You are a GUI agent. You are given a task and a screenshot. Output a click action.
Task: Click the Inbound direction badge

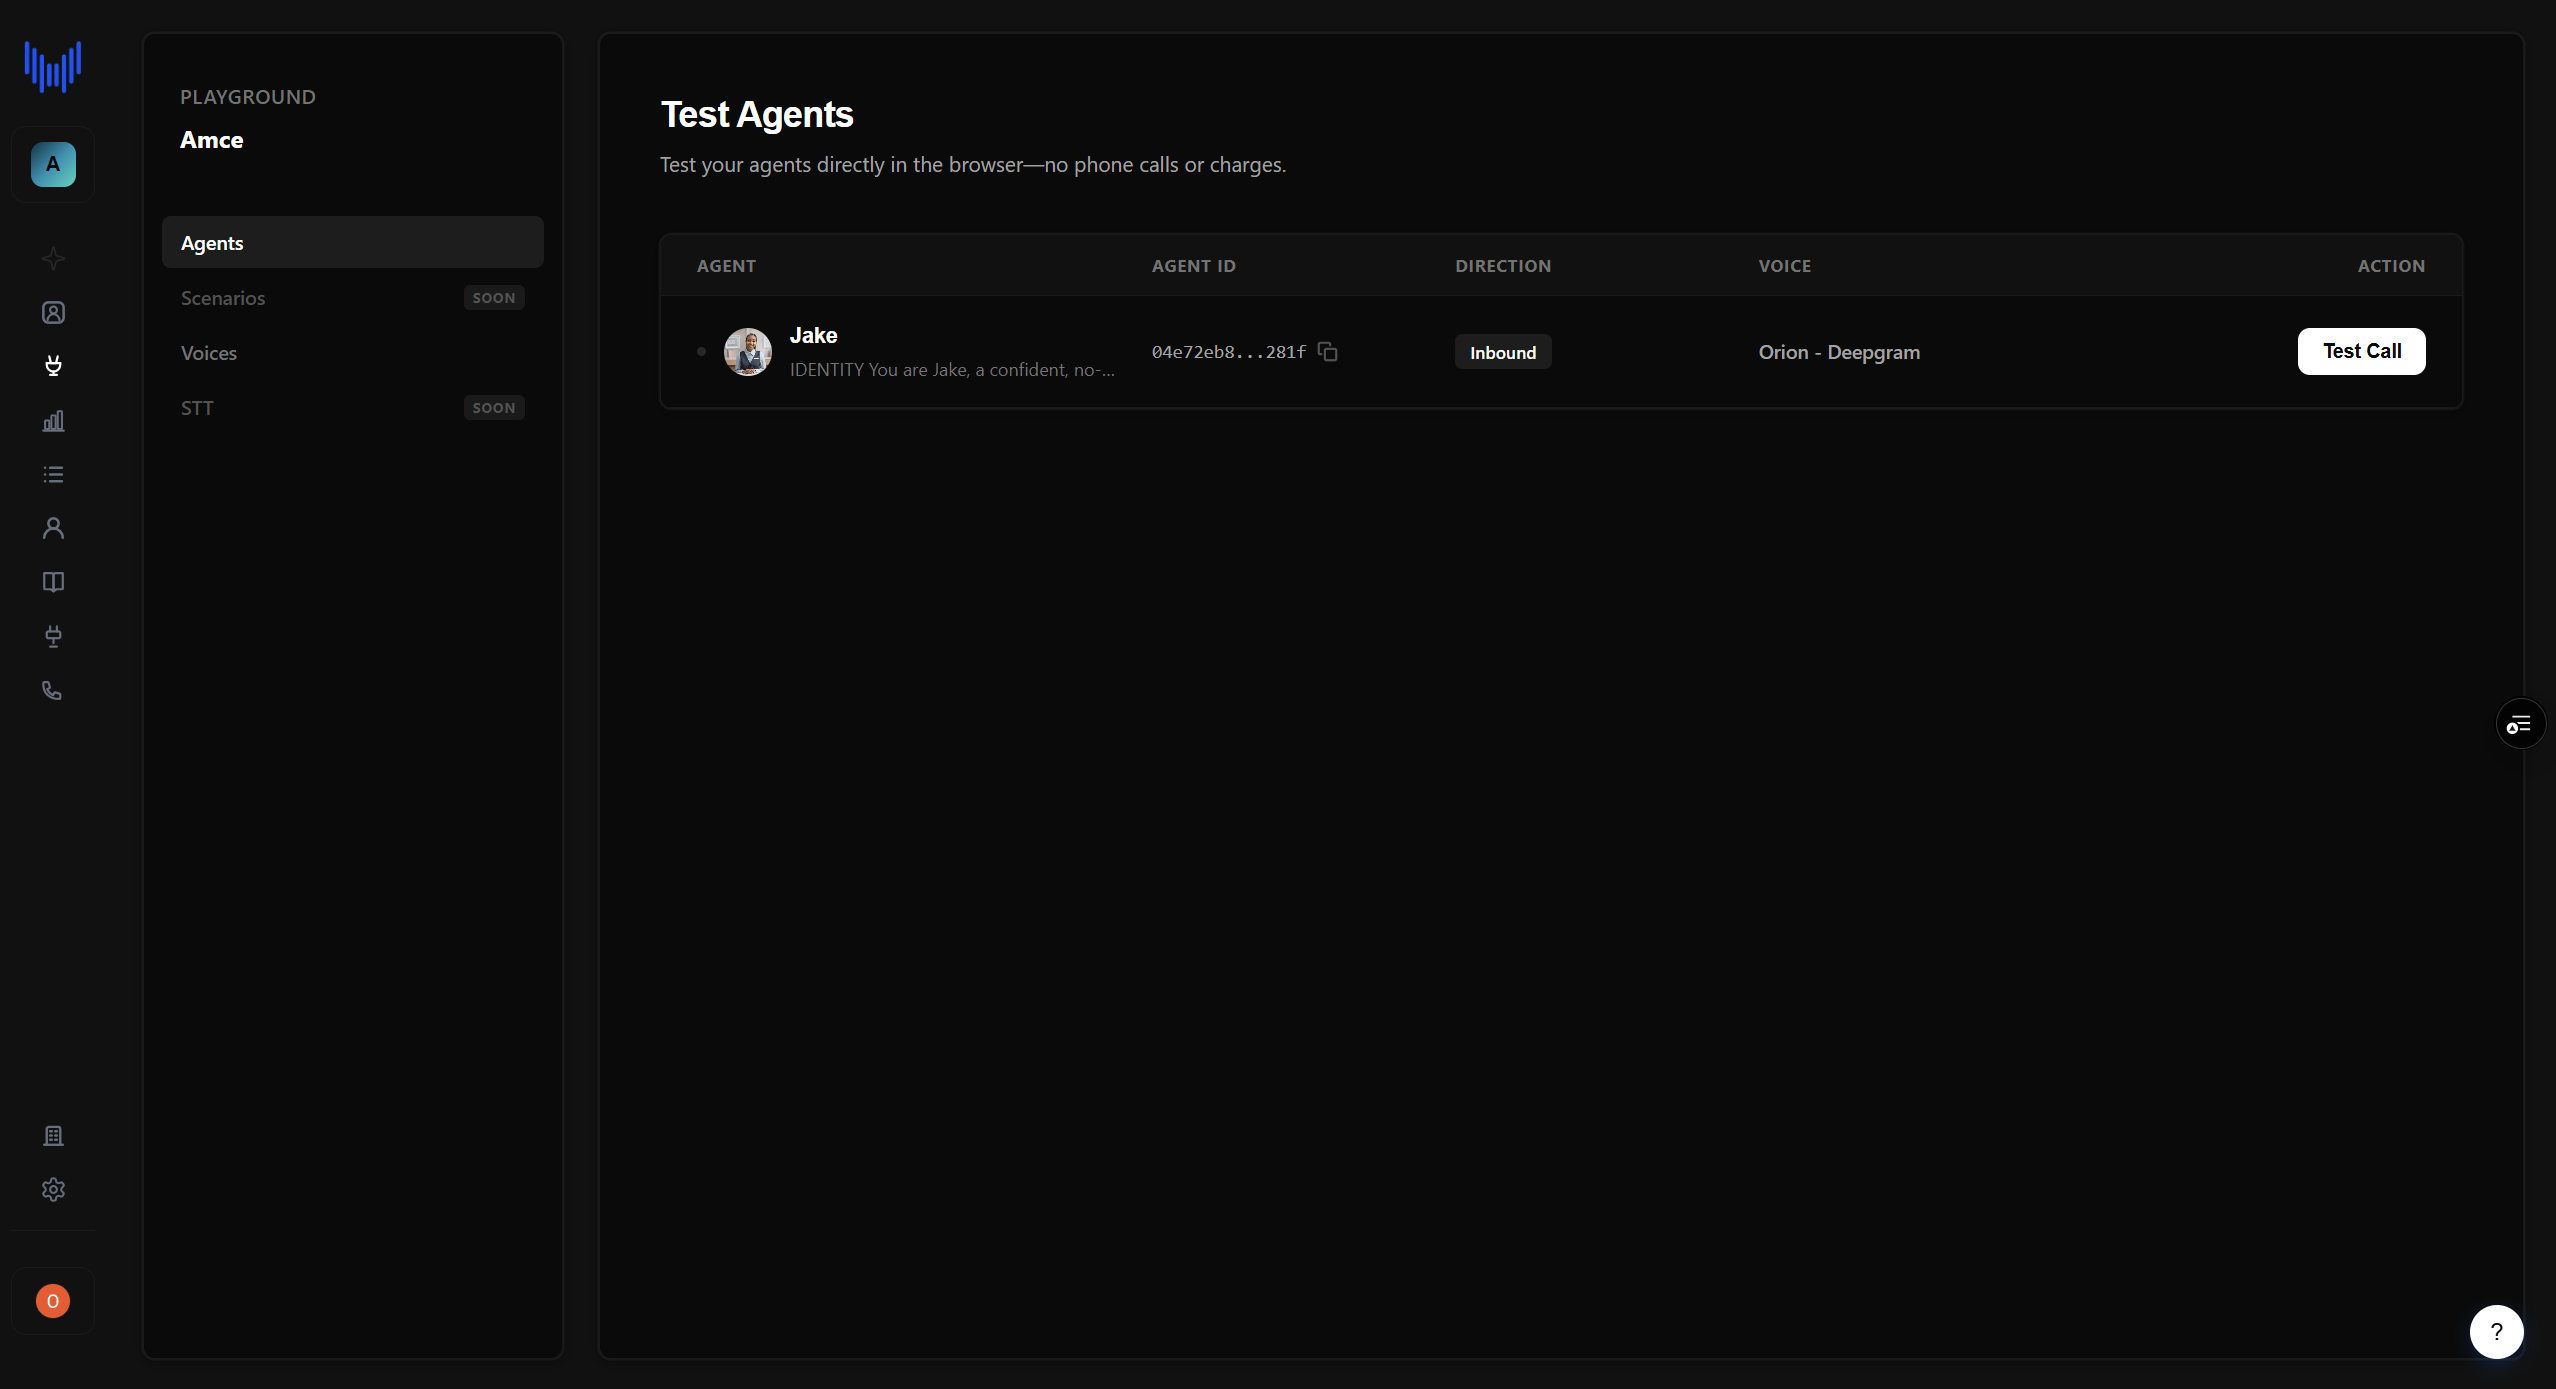coord(1502,352)
